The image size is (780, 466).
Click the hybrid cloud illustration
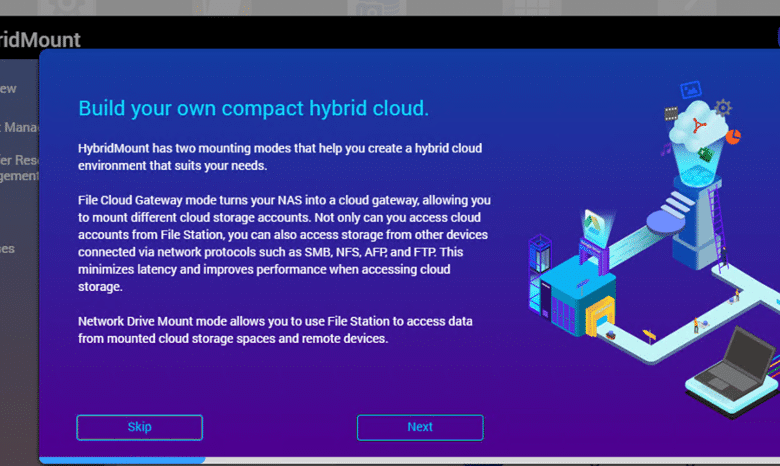654,249
